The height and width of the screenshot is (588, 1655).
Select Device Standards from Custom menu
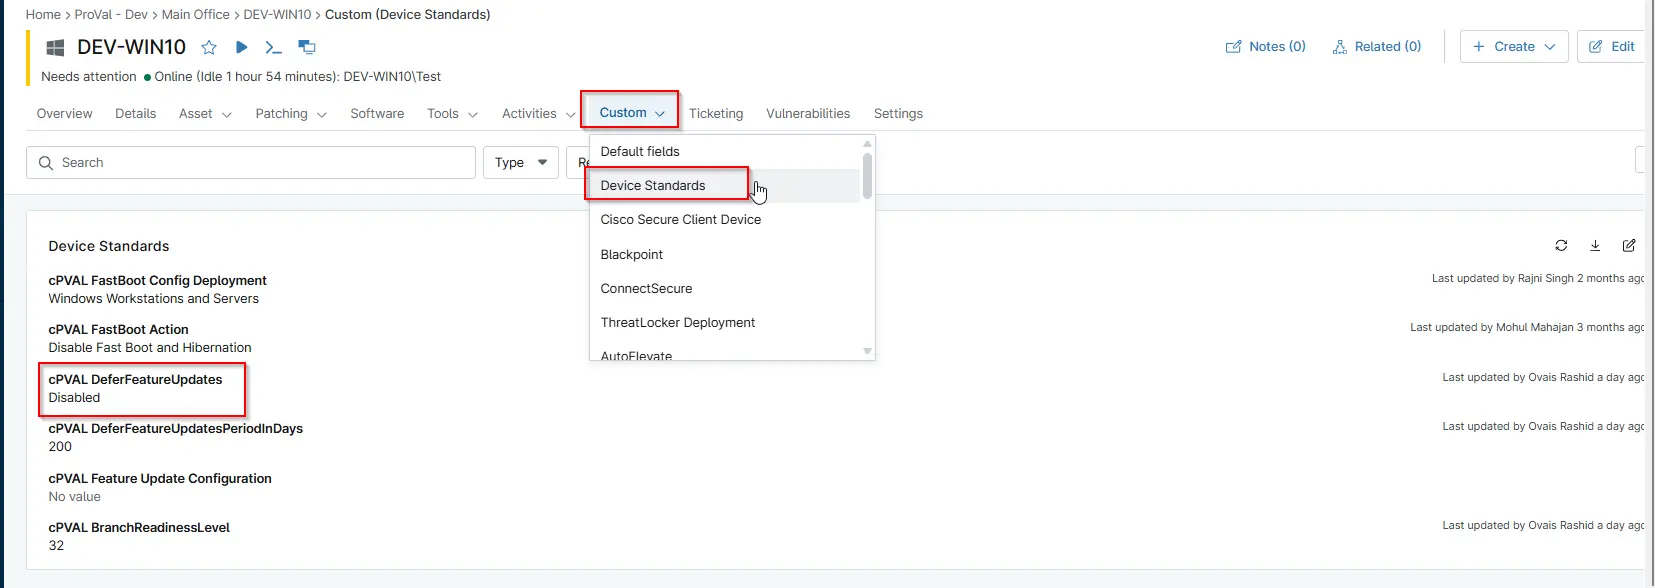click(x=653, y=186)
